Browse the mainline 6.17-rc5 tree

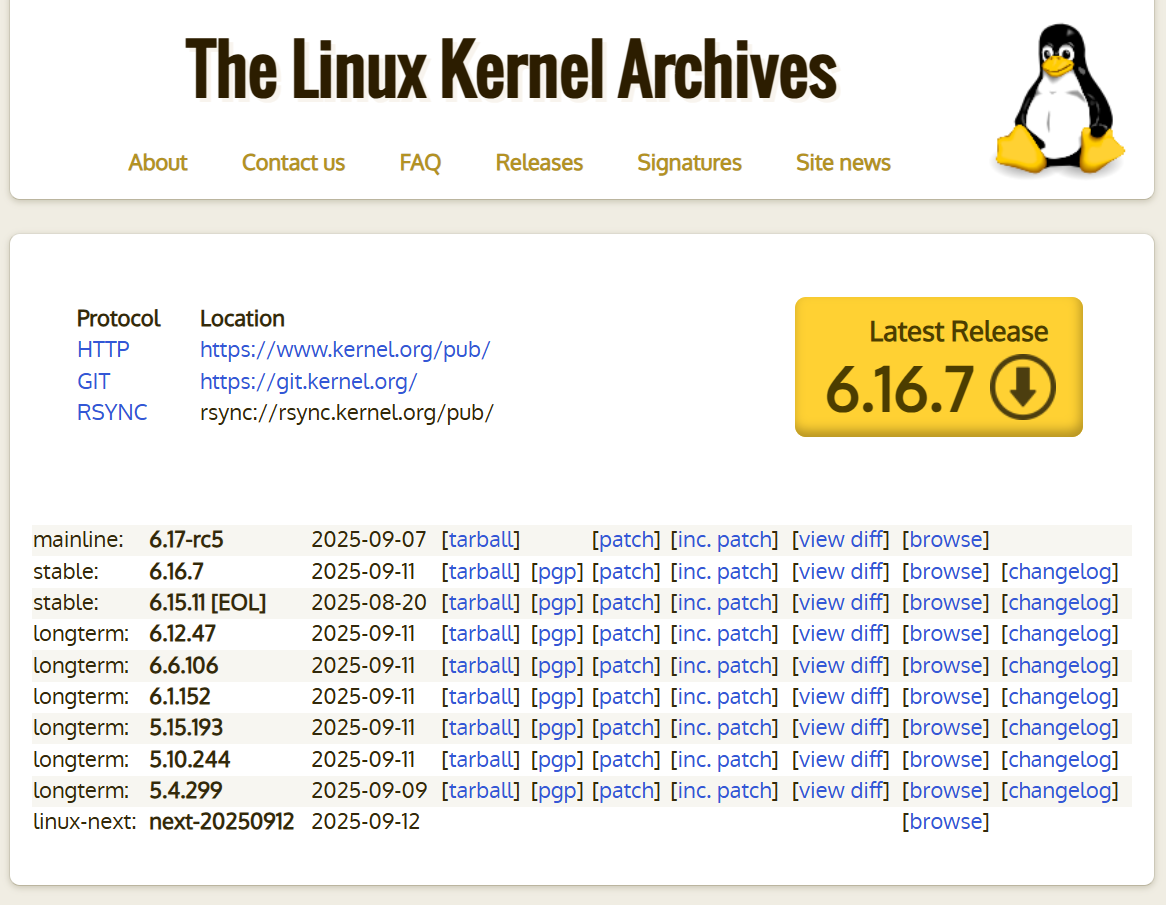(946, 540)
